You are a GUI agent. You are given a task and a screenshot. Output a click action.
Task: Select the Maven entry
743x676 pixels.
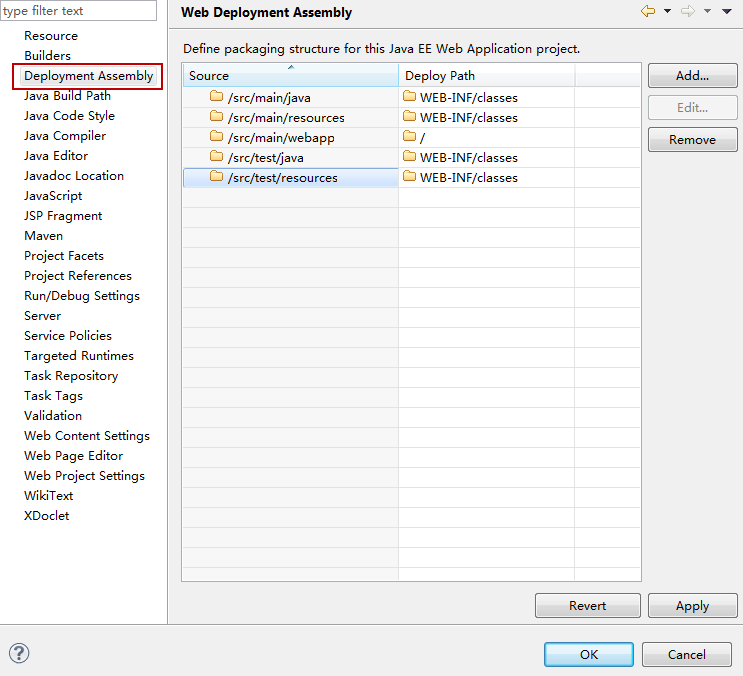point(43,235)
